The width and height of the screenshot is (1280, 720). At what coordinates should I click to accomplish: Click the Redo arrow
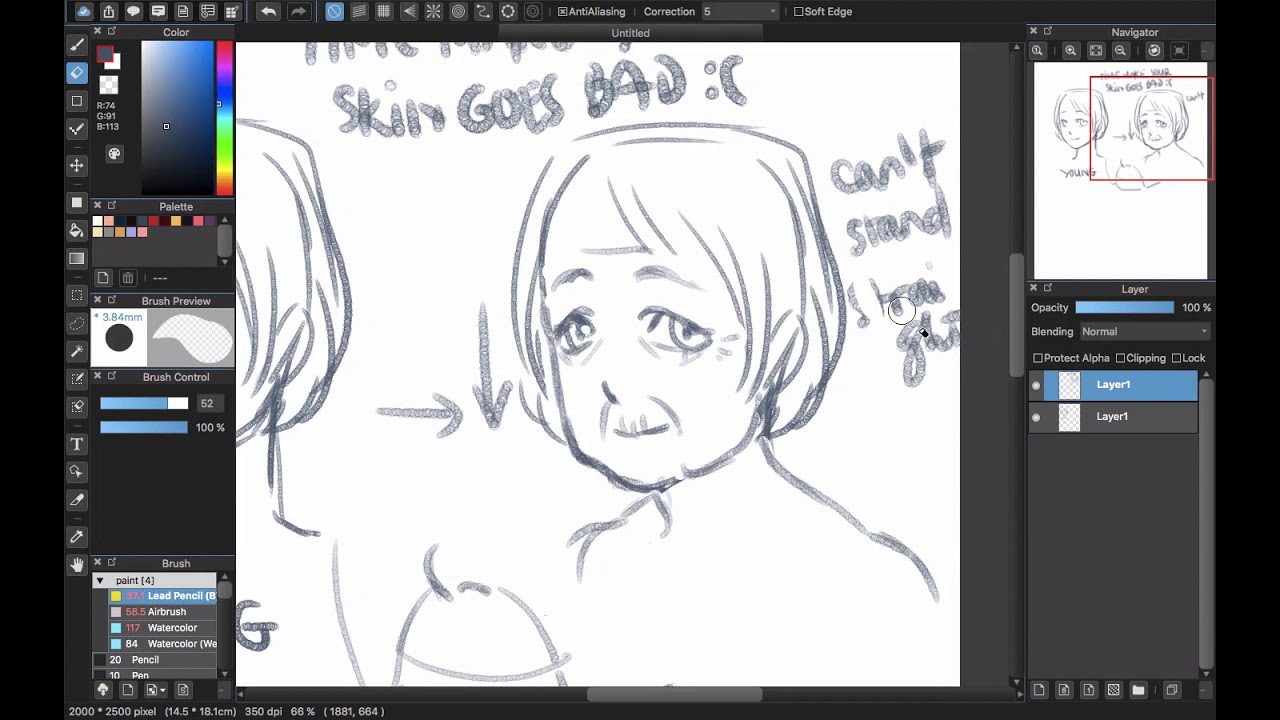(x=298, y=11)
